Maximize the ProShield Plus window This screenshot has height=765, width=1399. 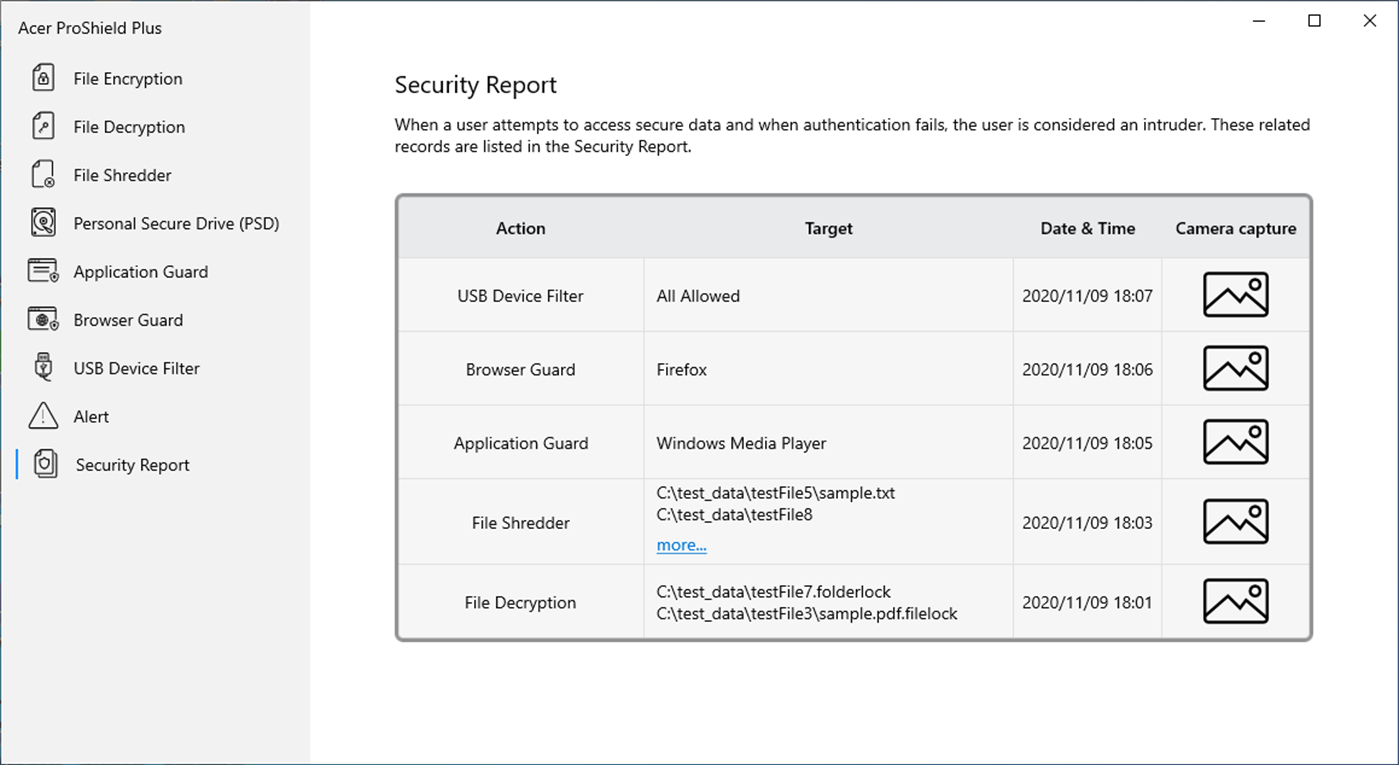[1315, 21]
